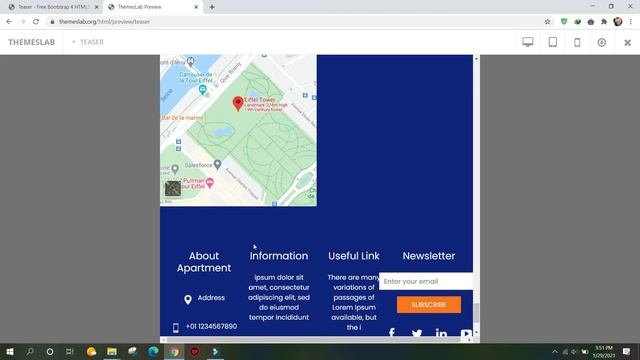Open the green shield extension
The height and width of the screenshot is (360, 640).
(564, 22)
